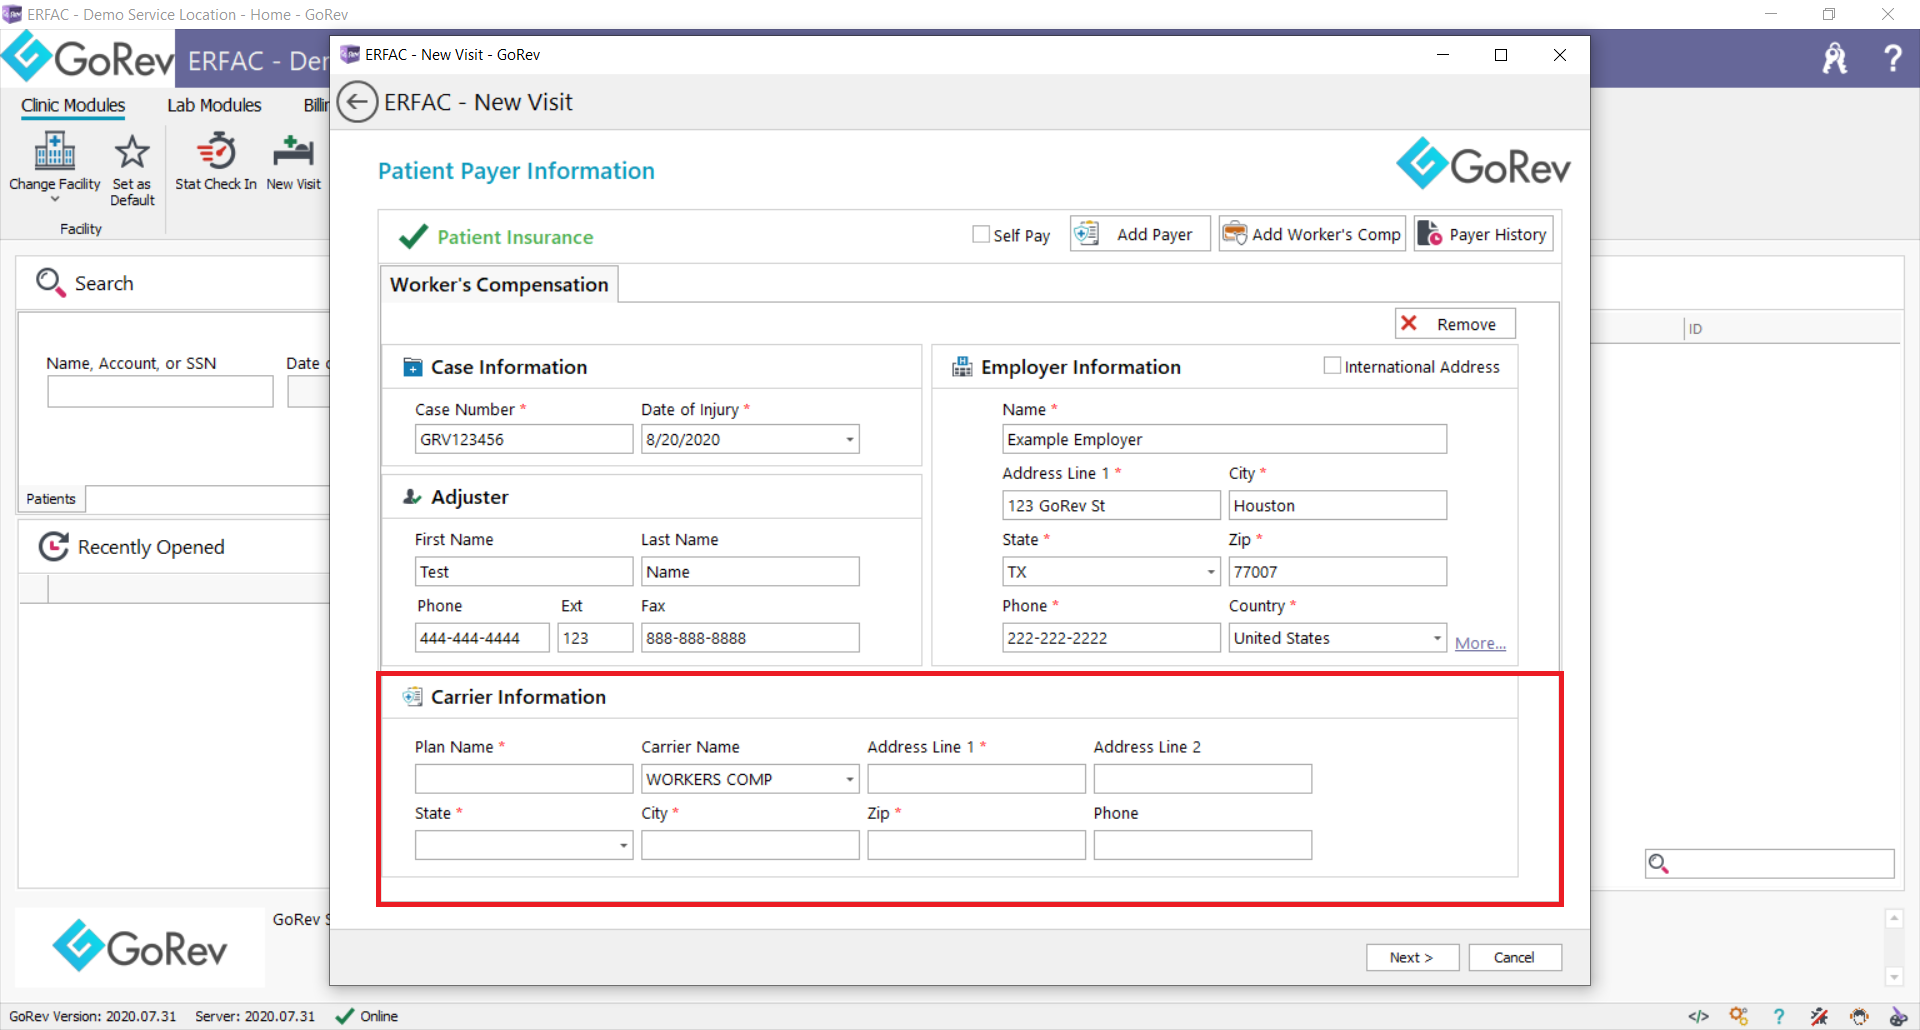Click Add Worker's Comp button
1920x1030 pixels.
(1312, 234)
